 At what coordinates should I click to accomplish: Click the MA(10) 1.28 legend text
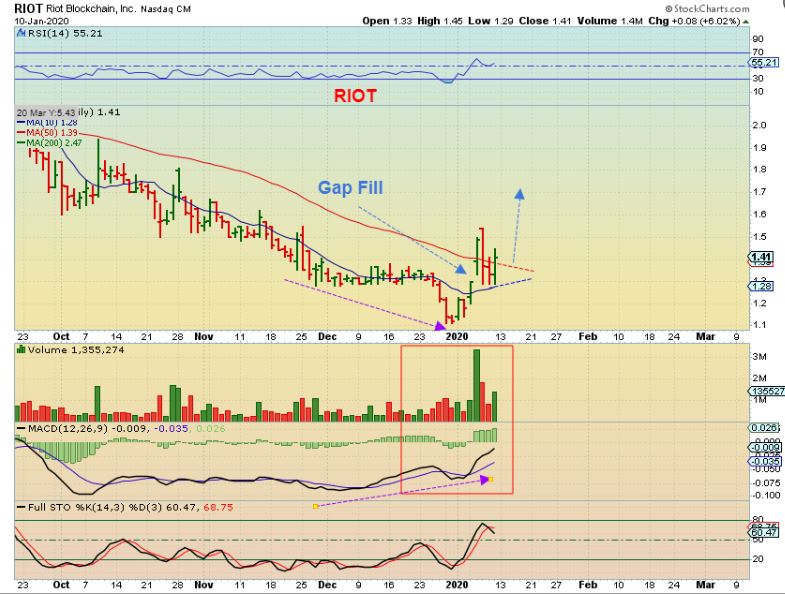52,122
